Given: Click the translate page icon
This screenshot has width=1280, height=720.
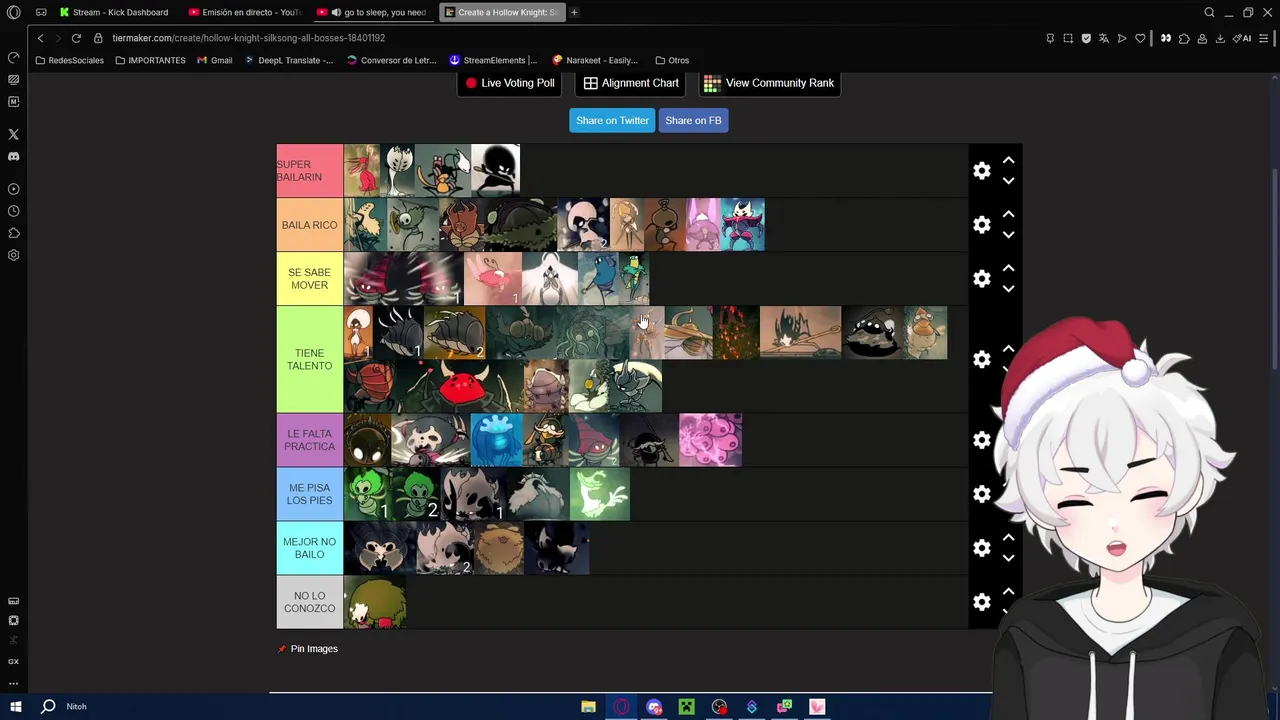Looking at the screenshot, I should [x=1104, y=38].
